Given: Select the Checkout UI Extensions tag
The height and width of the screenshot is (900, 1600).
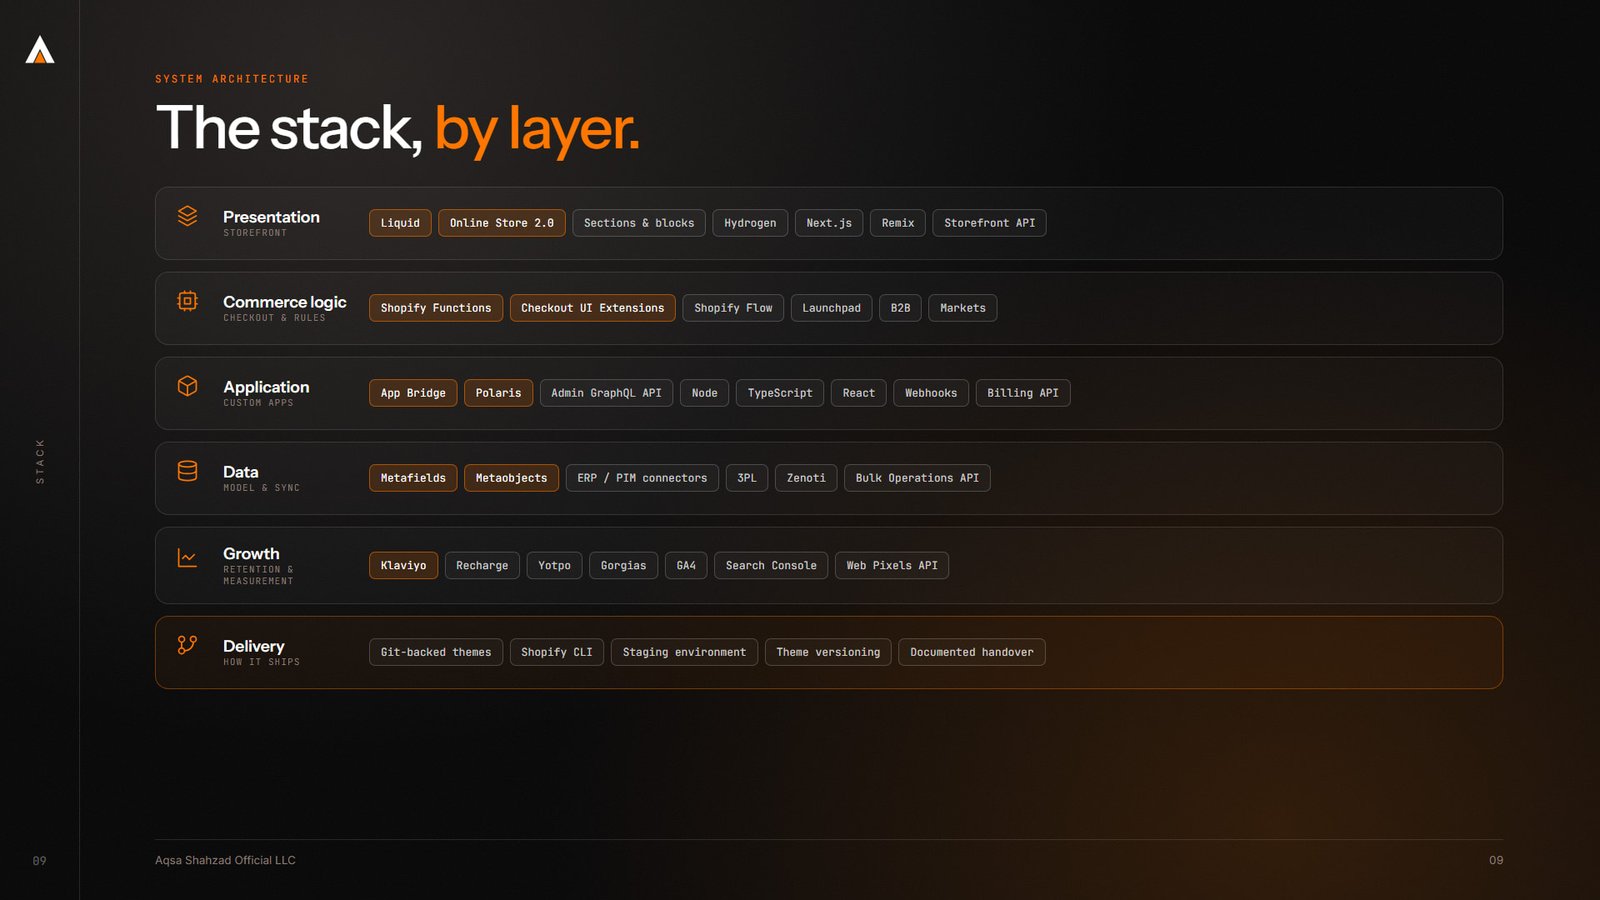Looking at the screenshot, I should pyautogui.click(x=593, y=308).
